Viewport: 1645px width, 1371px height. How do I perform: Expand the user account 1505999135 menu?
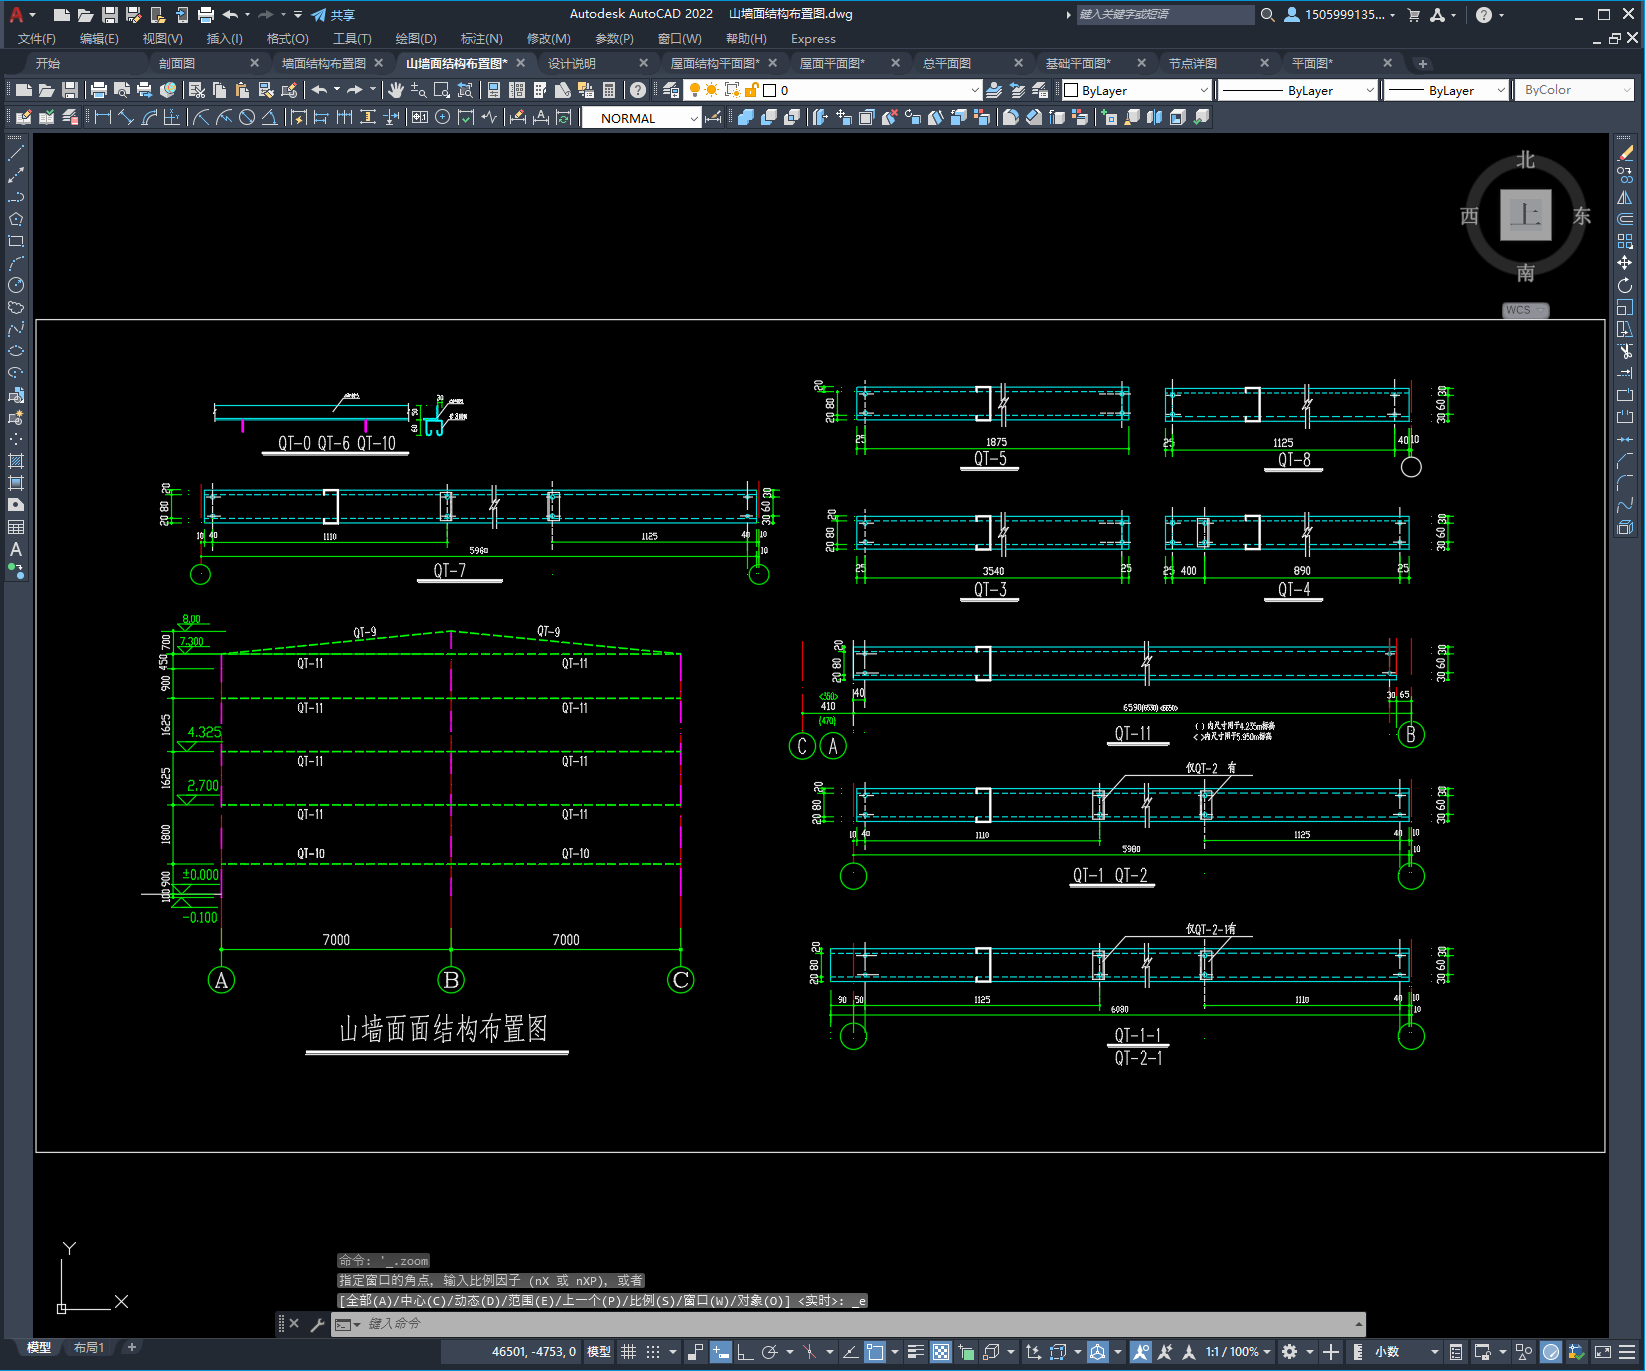(1340, 15)
